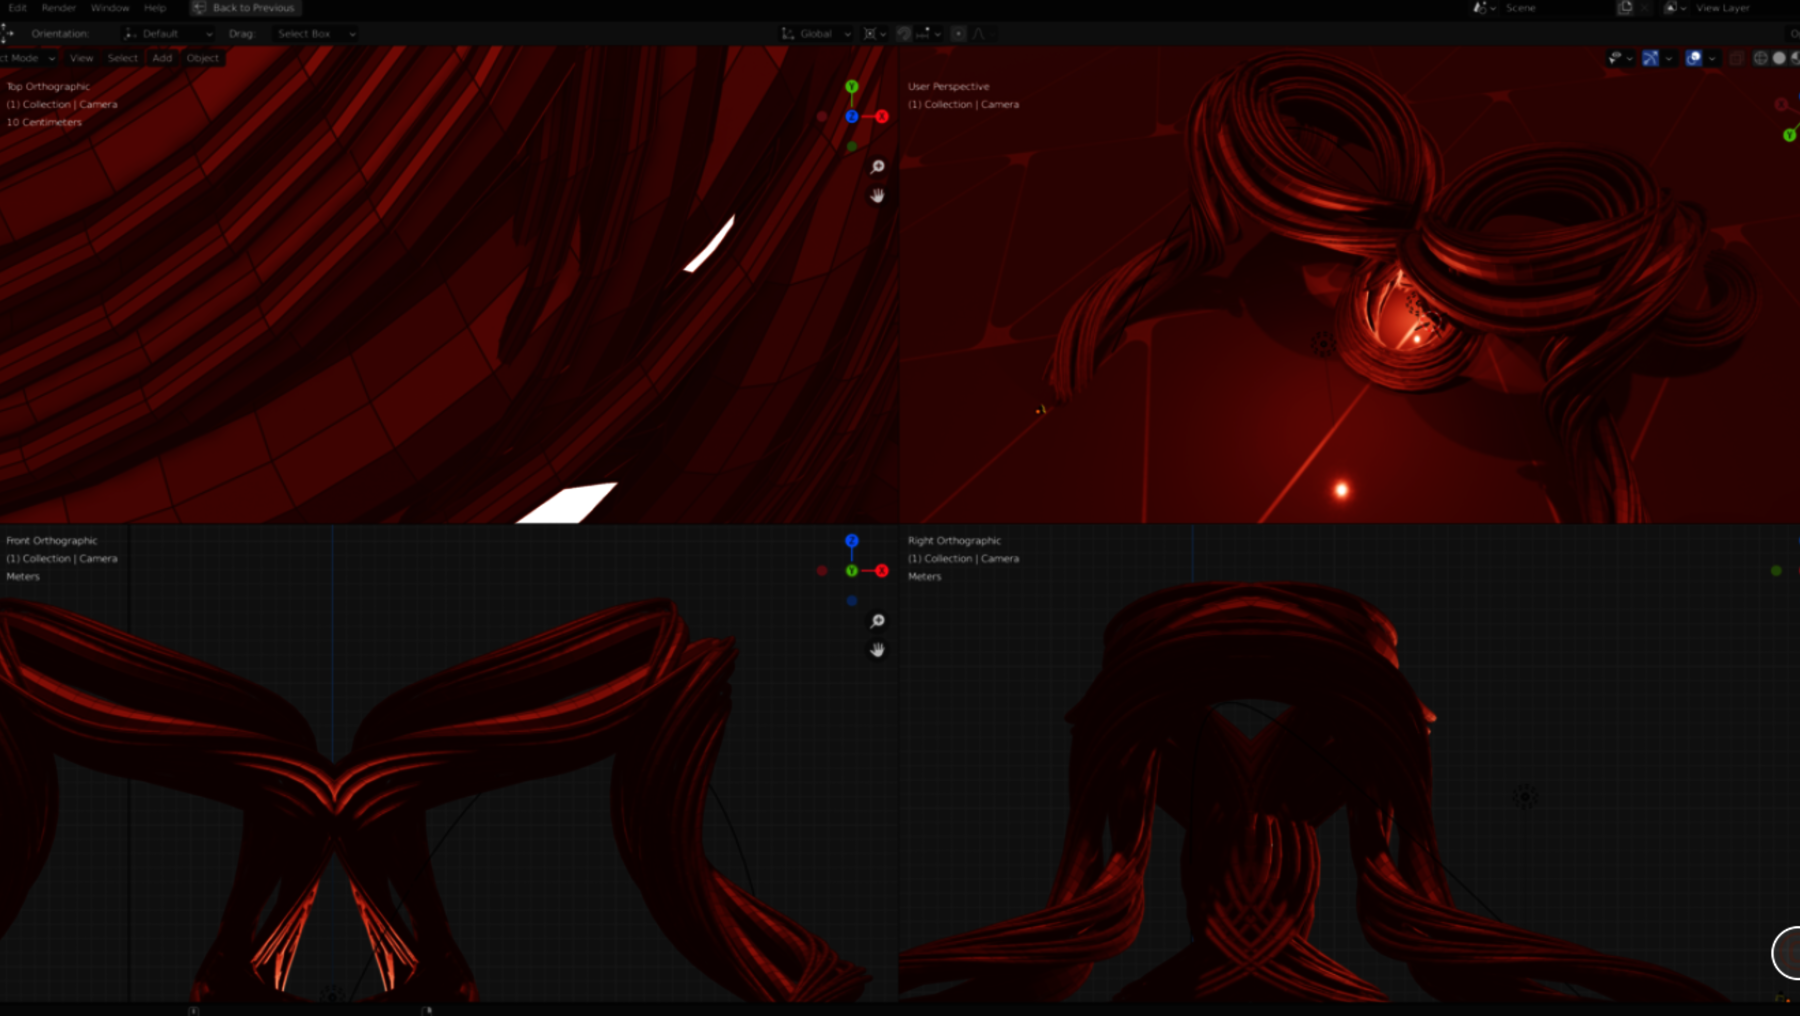Screen dimensions: 1800x1016
Task: Click the New Scene icon
Action: coord(1625,8)
